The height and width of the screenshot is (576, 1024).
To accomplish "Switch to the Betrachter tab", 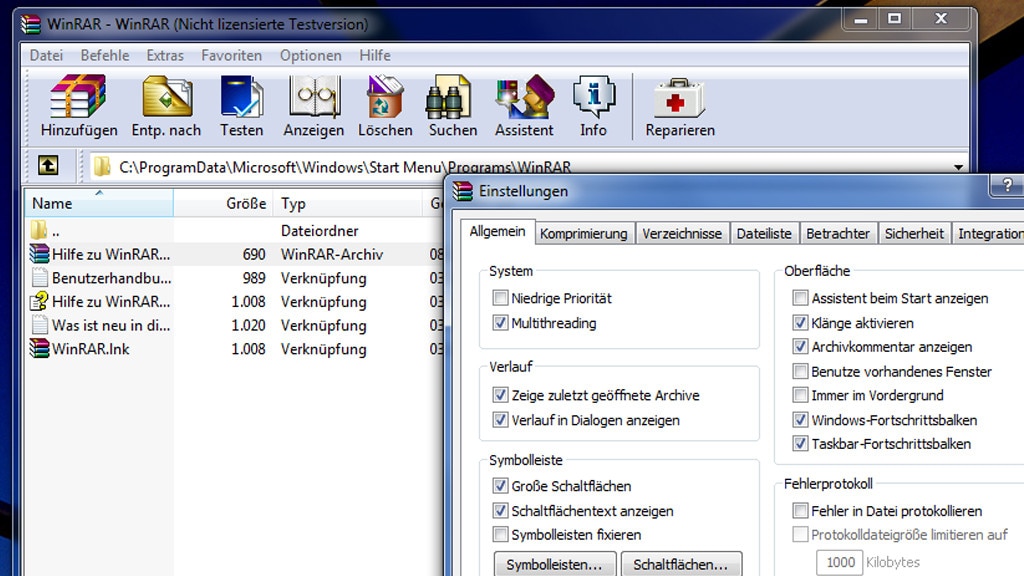I will pyautogui.click(x=838, y=233).
